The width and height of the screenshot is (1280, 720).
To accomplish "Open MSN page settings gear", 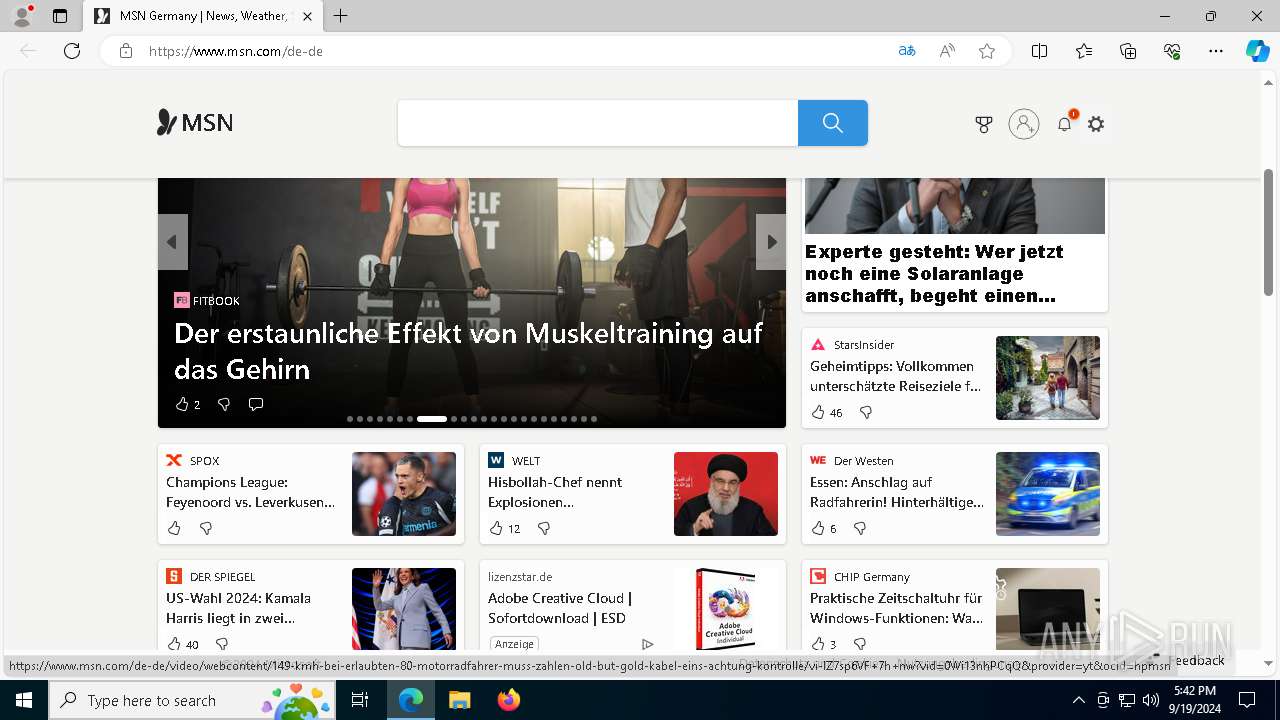I will pyautogui.click(x=1096, y=124).
